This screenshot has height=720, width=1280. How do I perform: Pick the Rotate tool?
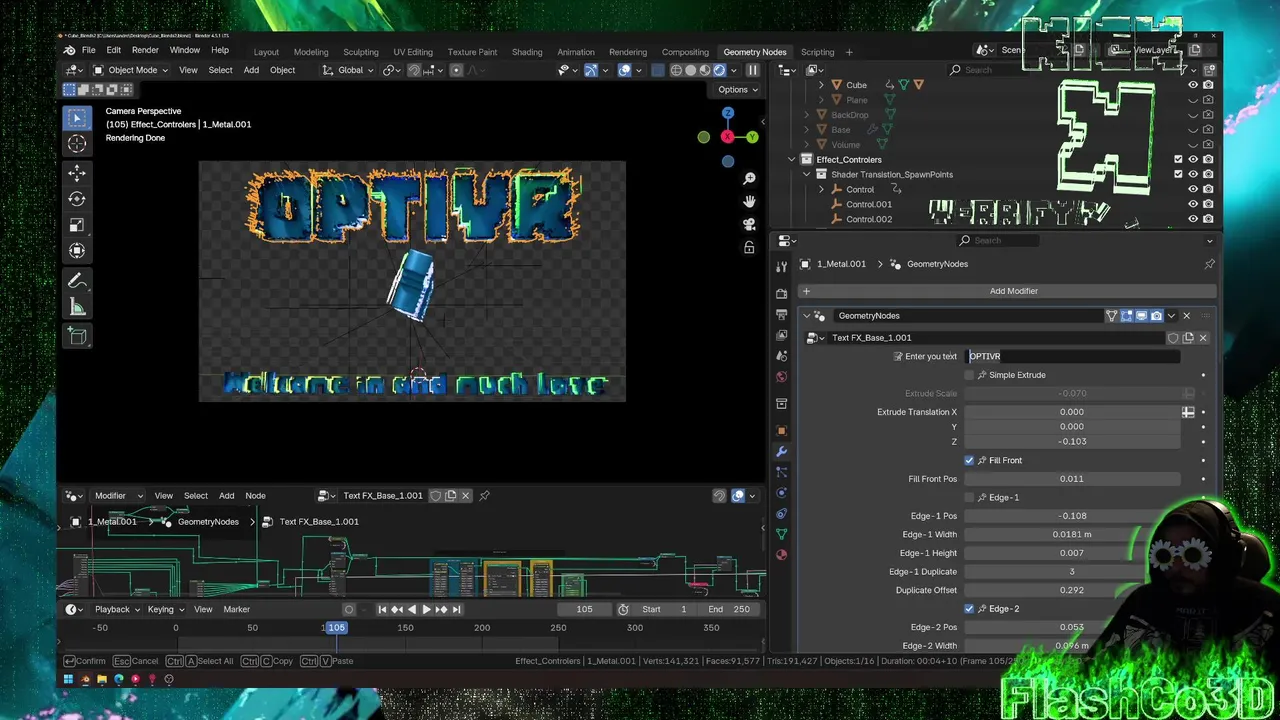77,199
